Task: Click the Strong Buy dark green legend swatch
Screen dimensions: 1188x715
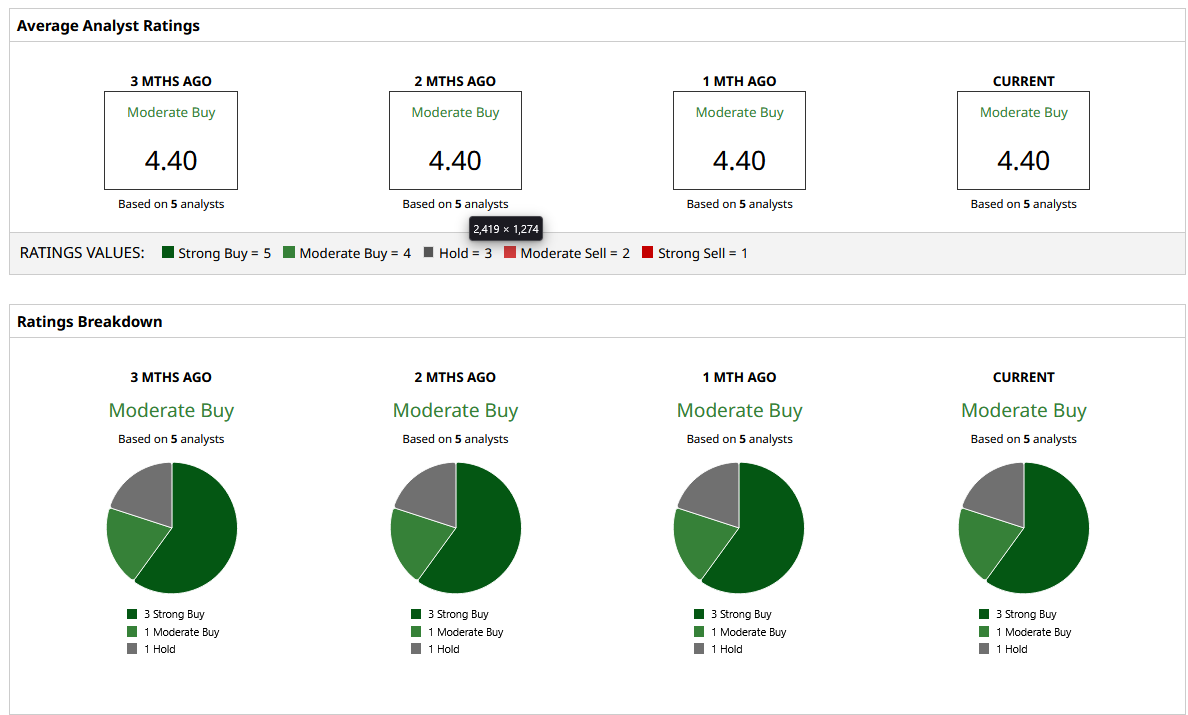Action: (x=168, y=252)
